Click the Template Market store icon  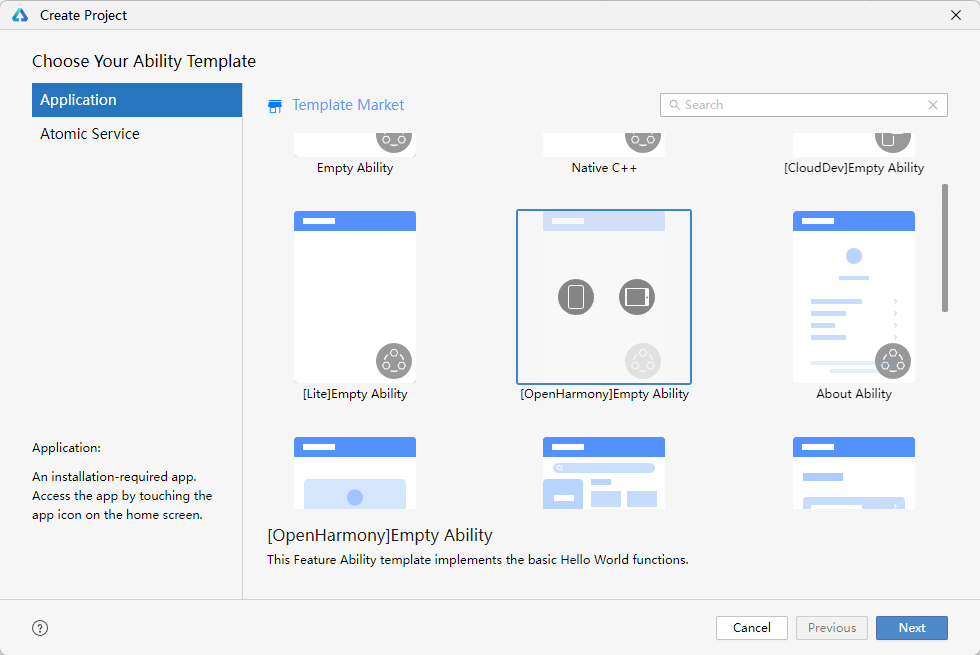[x=275, y=106]
